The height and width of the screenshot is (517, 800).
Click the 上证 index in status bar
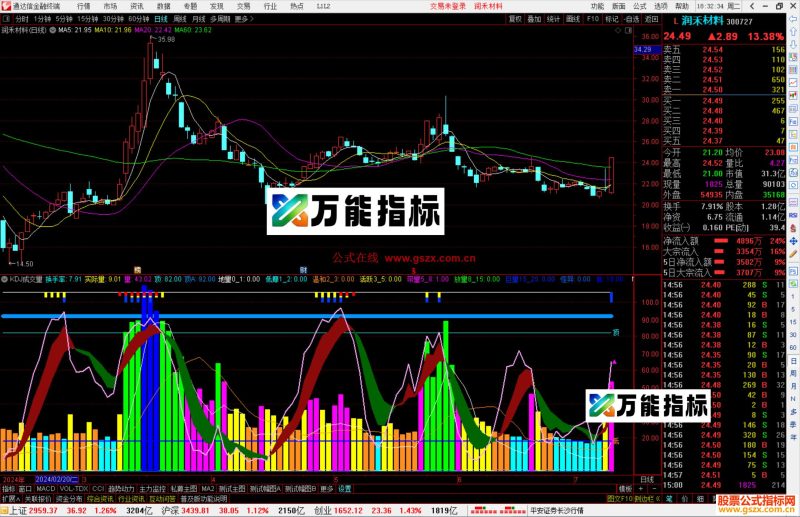(x=18, y=510)
